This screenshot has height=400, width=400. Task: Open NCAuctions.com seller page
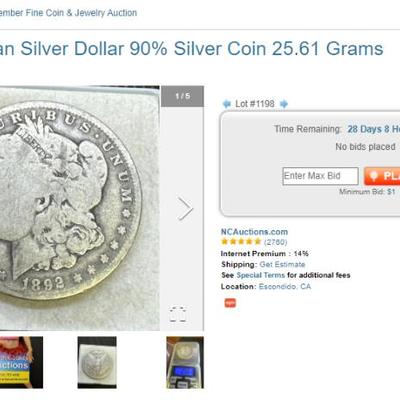pyautogui.click(x=254, y=232)
